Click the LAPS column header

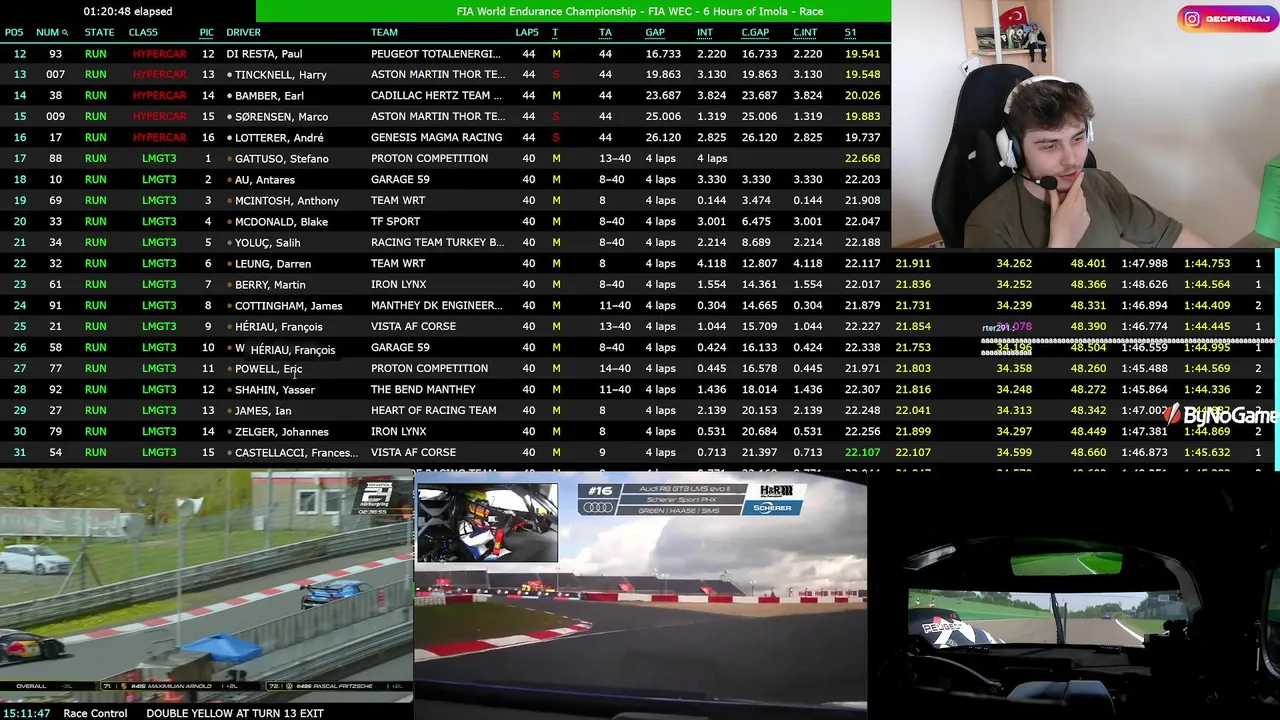(527, 33)
